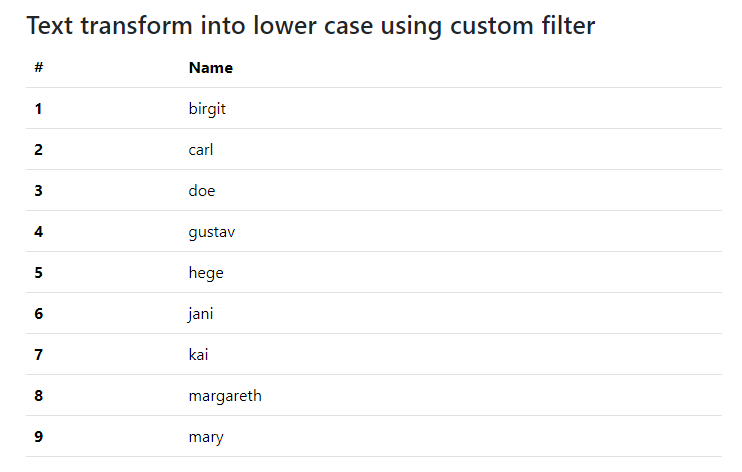Click the page heading about custom filter
Screen dimensions: 742x472
(310, 26)
